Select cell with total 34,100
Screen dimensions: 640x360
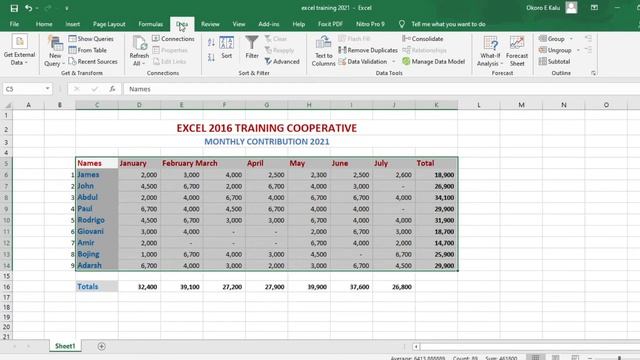tap(436, 198)
